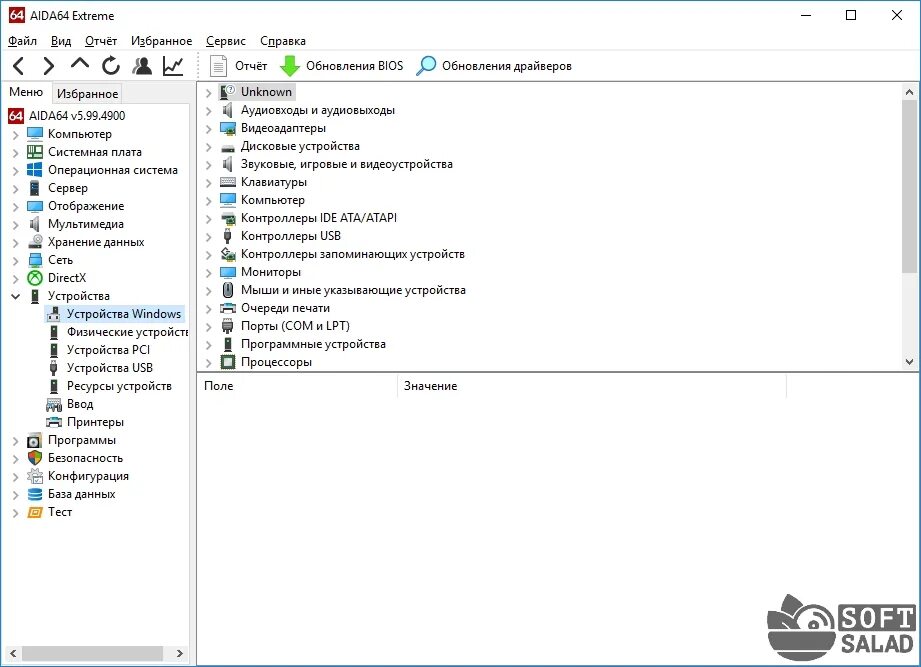The height and width of the screenshot is (667, 921).
Task: Open the Справка menu
Action: pyautogui.click(x=283, y=41)
